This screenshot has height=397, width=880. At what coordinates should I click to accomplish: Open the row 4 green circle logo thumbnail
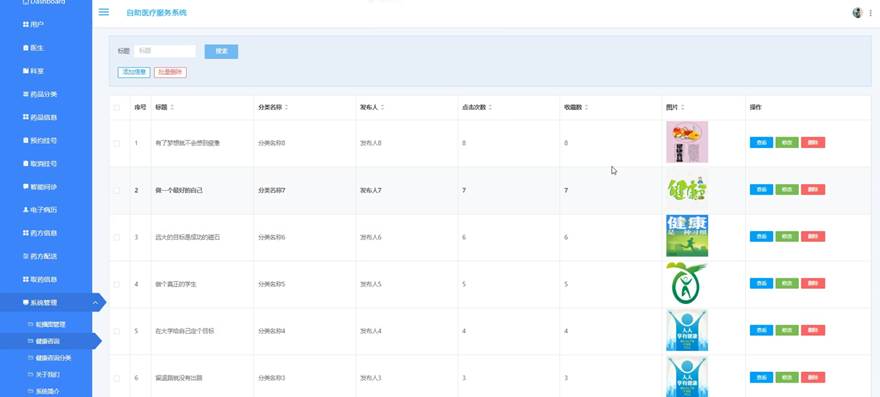pyautogui.click(x=687, y=283)
